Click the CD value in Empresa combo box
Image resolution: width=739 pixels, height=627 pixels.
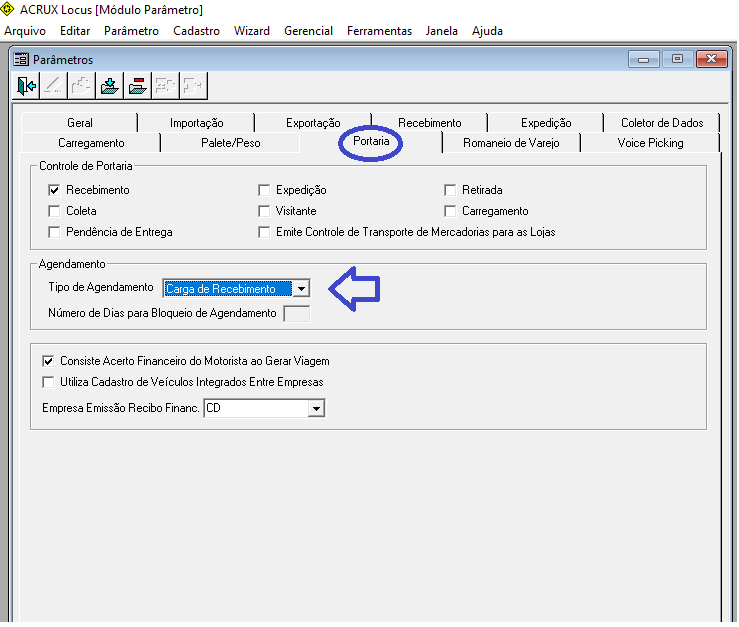pyautogui.click(x=256, y=408)
